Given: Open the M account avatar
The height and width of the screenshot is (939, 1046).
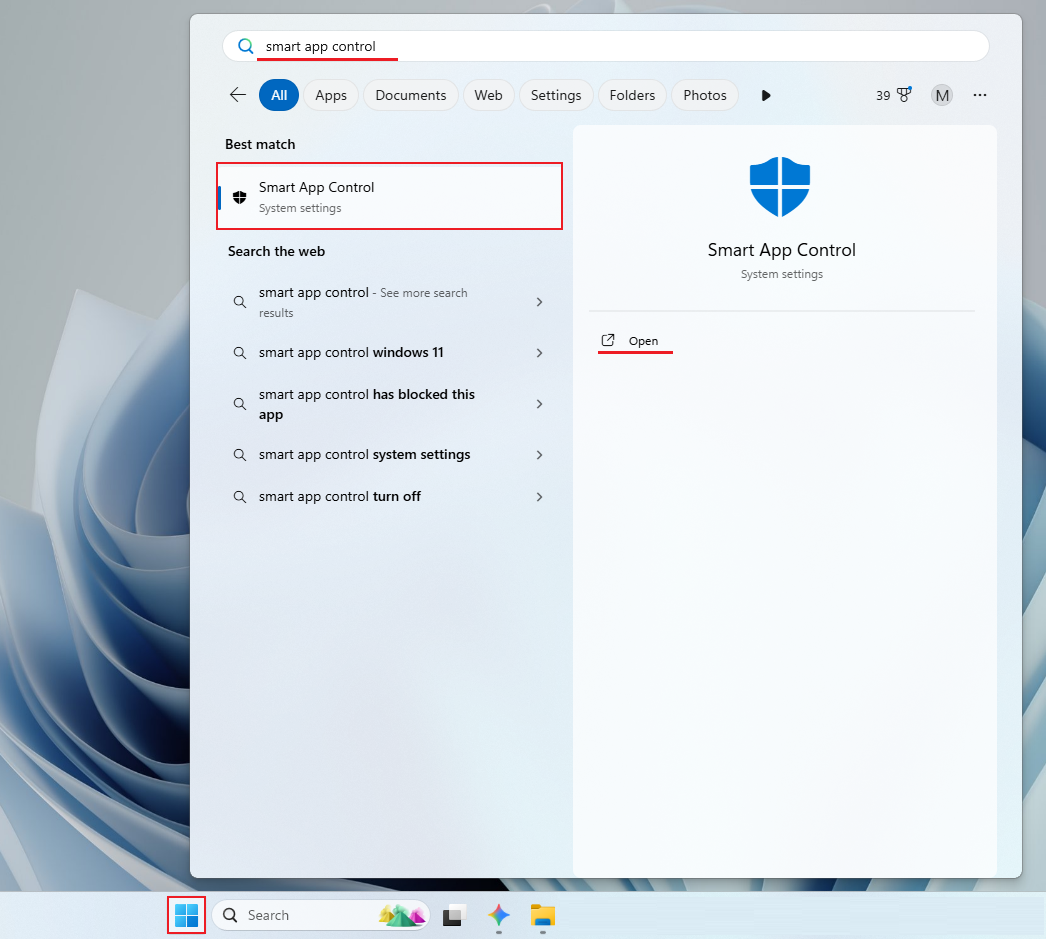Looking at the screenshot, I should pos(942,95).
